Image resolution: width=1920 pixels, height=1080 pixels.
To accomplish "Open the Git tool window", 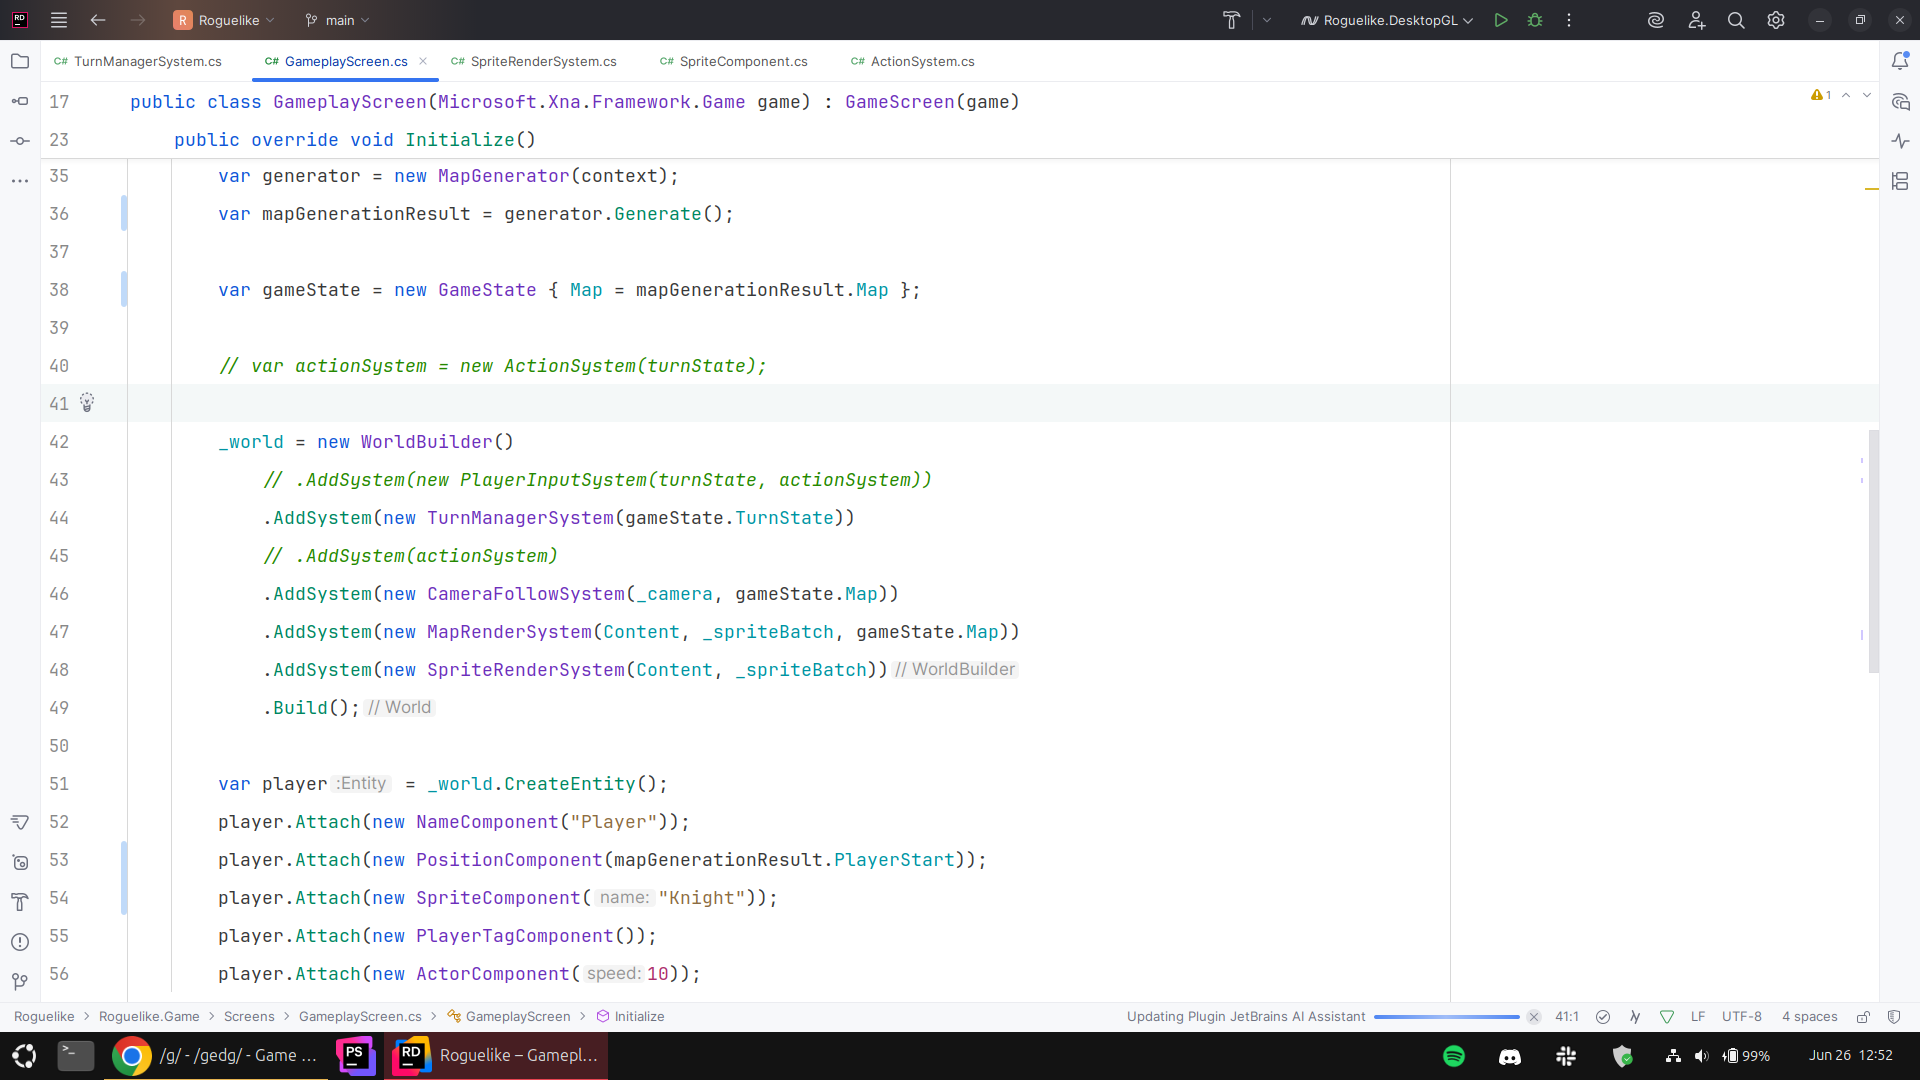I will coord(20,982).
